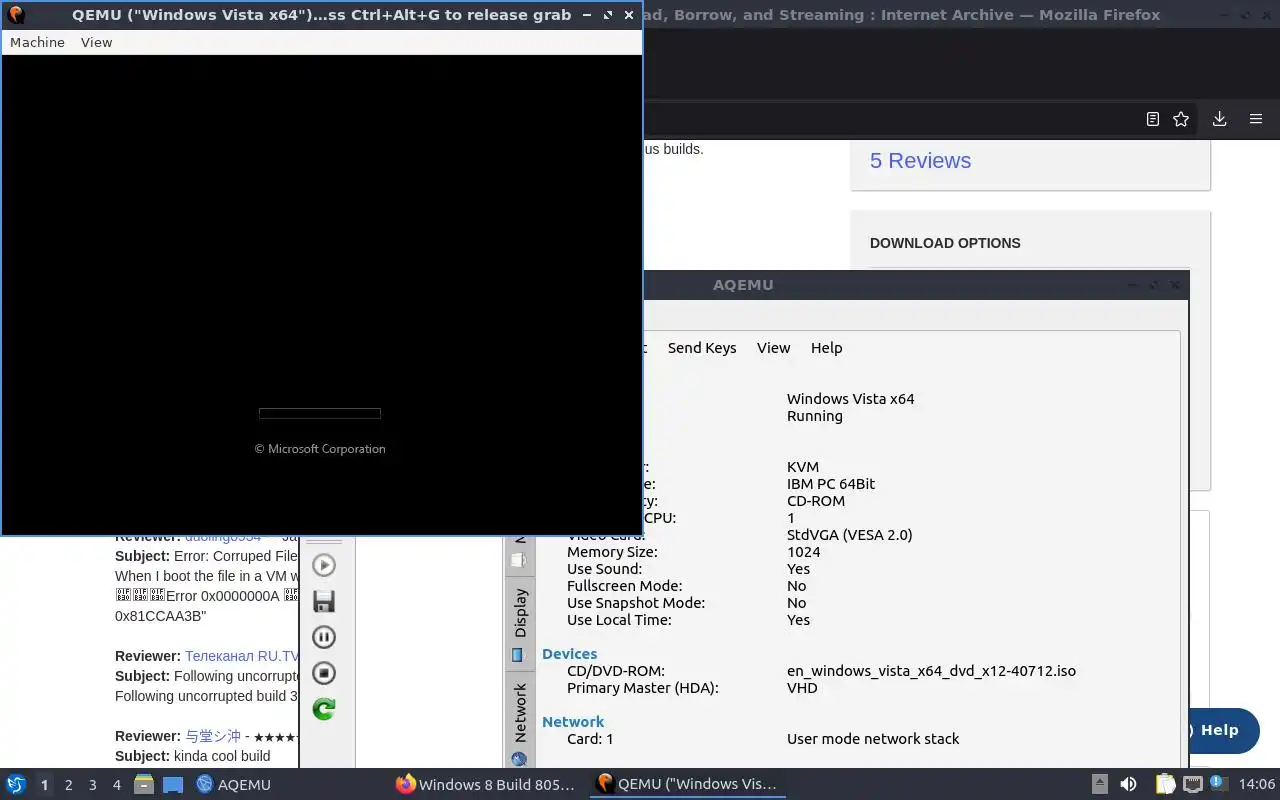
Task: Open the Machine menu in QEMU window
Action: pos(37,42)
